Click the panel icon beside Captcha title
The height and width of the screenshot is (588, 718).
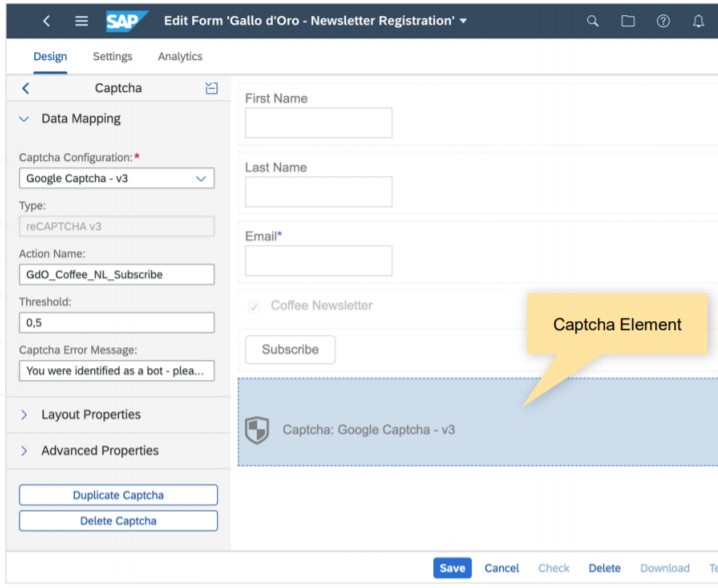coord(211,88)
